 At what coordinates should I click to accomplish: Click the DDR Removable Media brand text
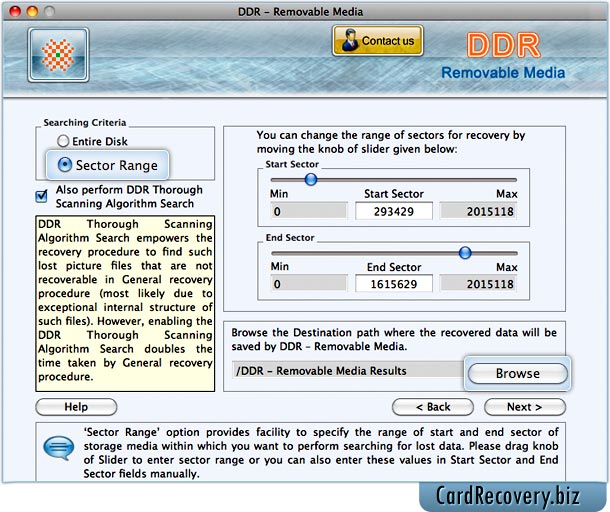[x=503, y=56]
